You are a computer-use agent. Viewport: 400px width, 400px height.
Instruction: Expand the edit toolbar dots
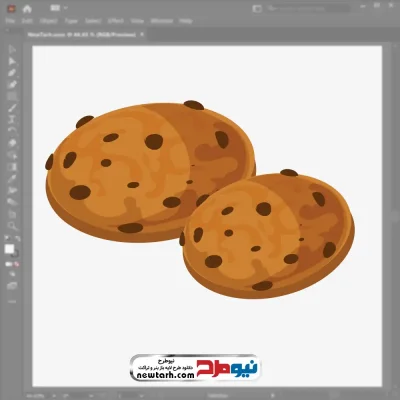pyautogui.click(x=12, y=301)
